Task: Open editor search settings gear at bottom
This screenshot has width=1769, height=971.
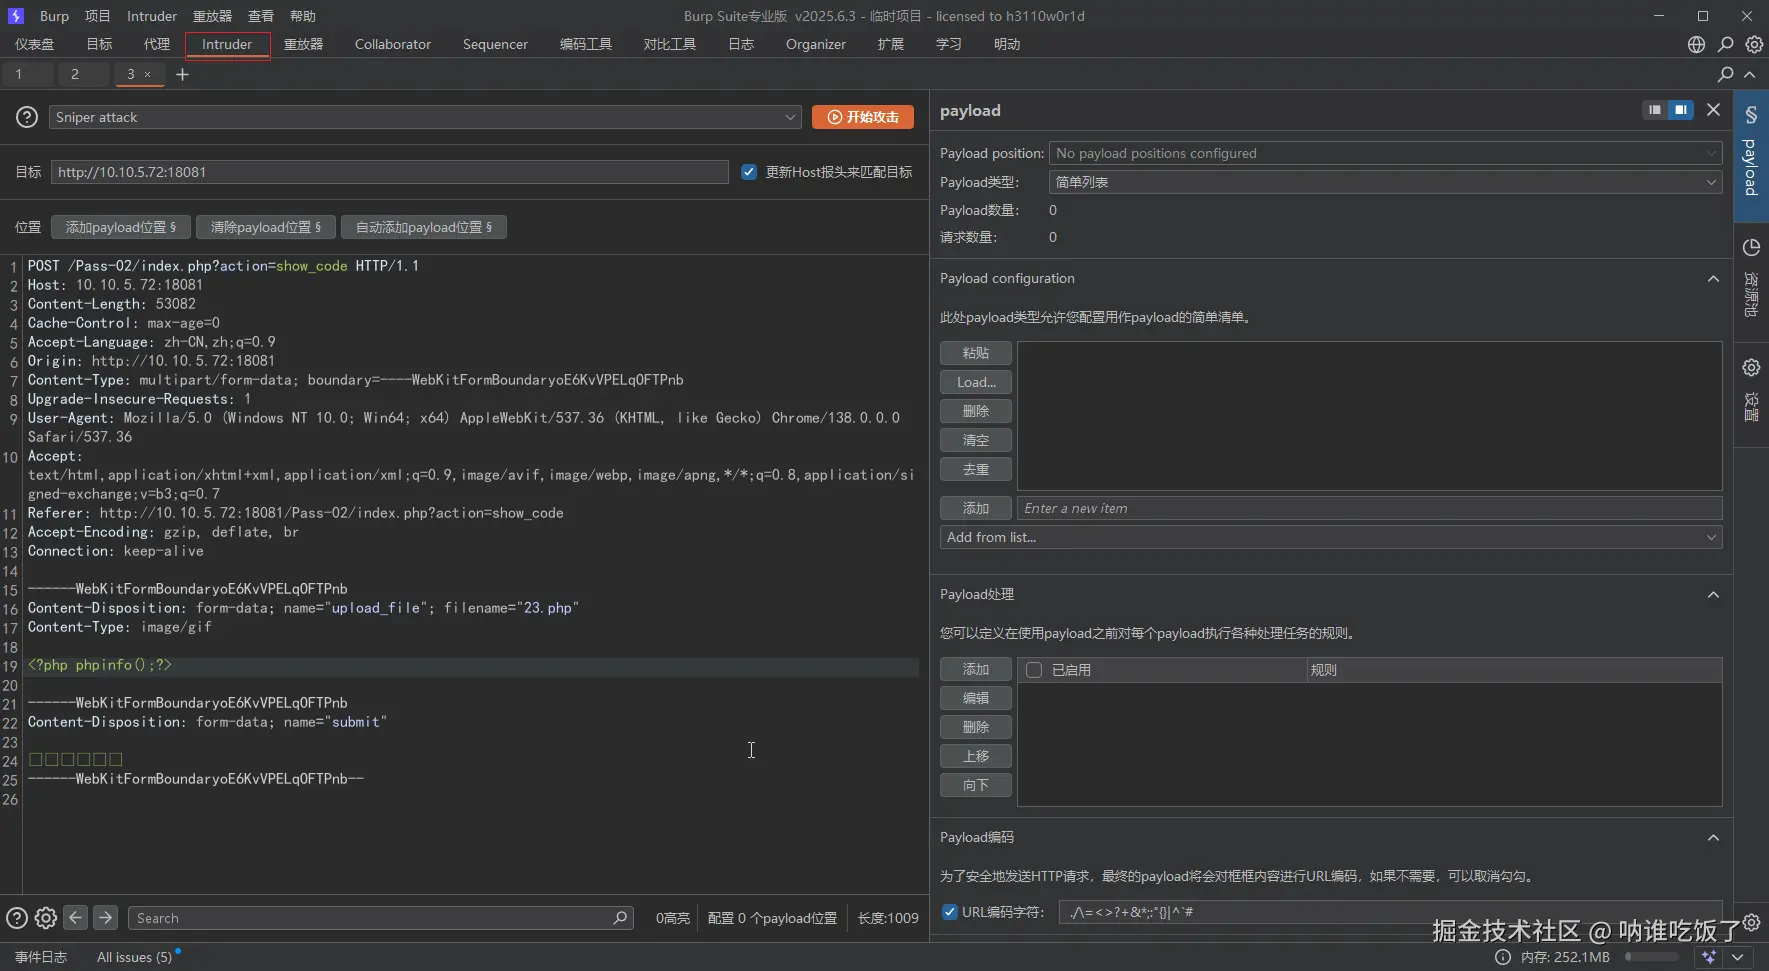Action: click(x=46, y=918)
